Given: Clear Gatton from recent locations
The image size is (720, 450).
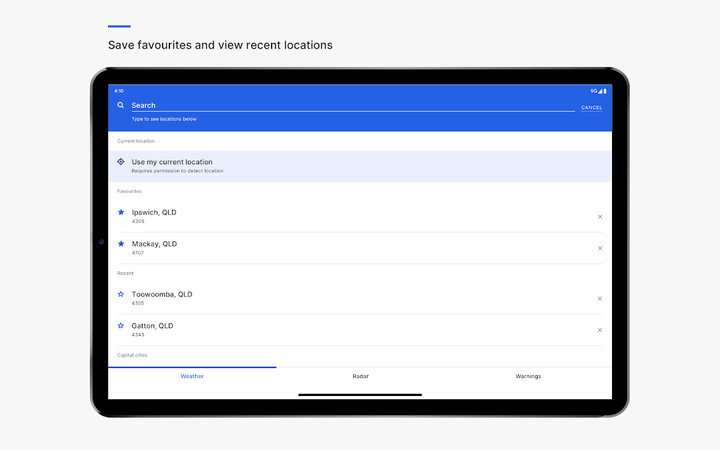Looking at the screenshot, I should [600, 330].
